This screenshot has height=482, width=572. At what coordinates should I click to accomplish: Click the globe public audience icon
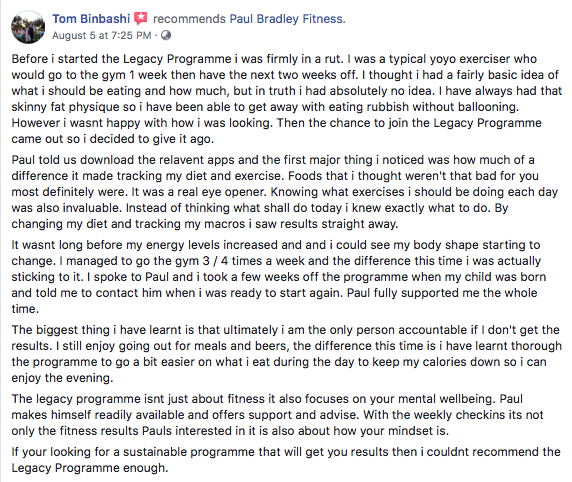pos(166,35)
